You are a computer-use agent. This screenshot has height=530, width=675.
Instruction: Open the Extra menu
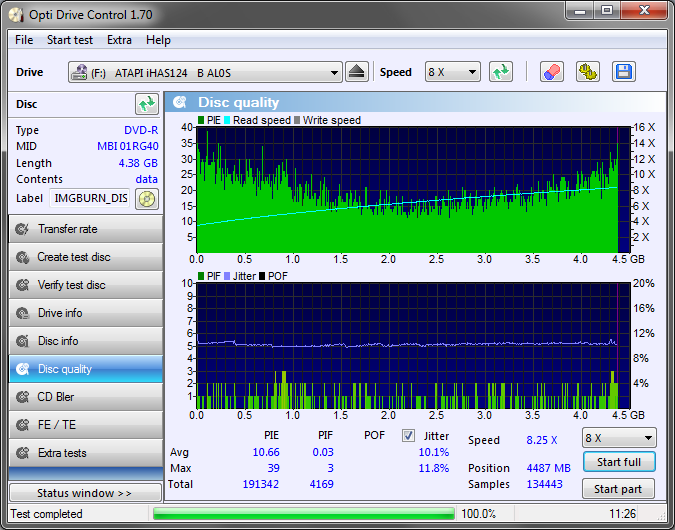click(119, 40)
